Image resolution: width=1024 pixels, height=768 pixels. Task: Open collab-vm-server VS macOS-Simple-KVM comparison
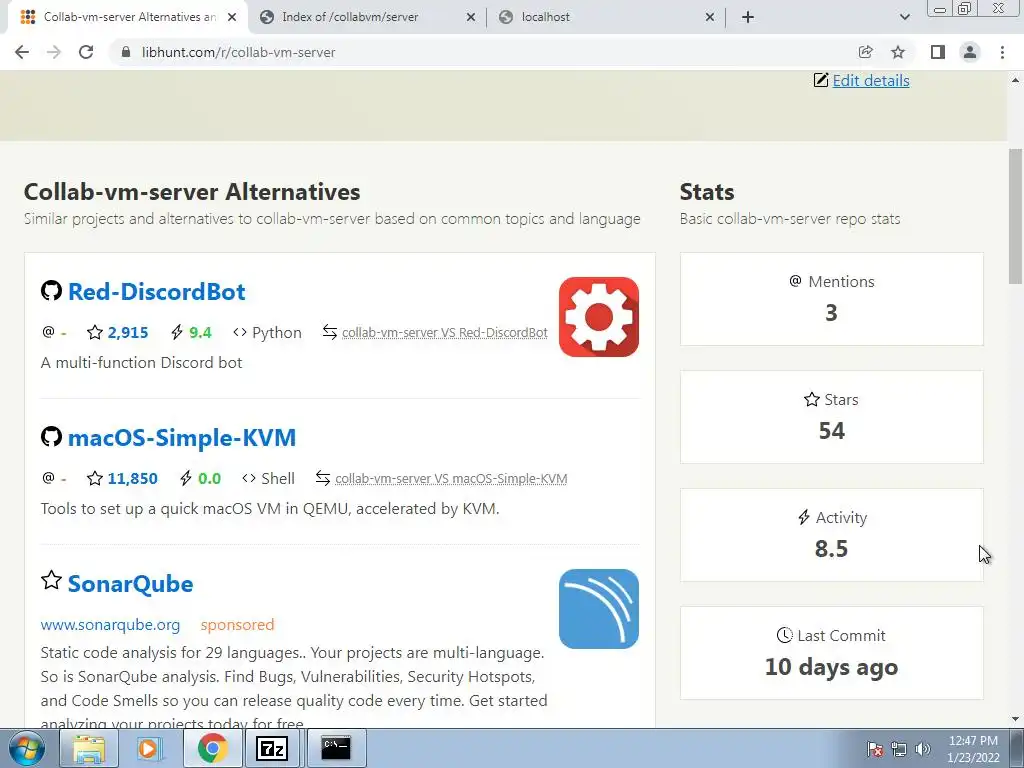click(451, 479)
